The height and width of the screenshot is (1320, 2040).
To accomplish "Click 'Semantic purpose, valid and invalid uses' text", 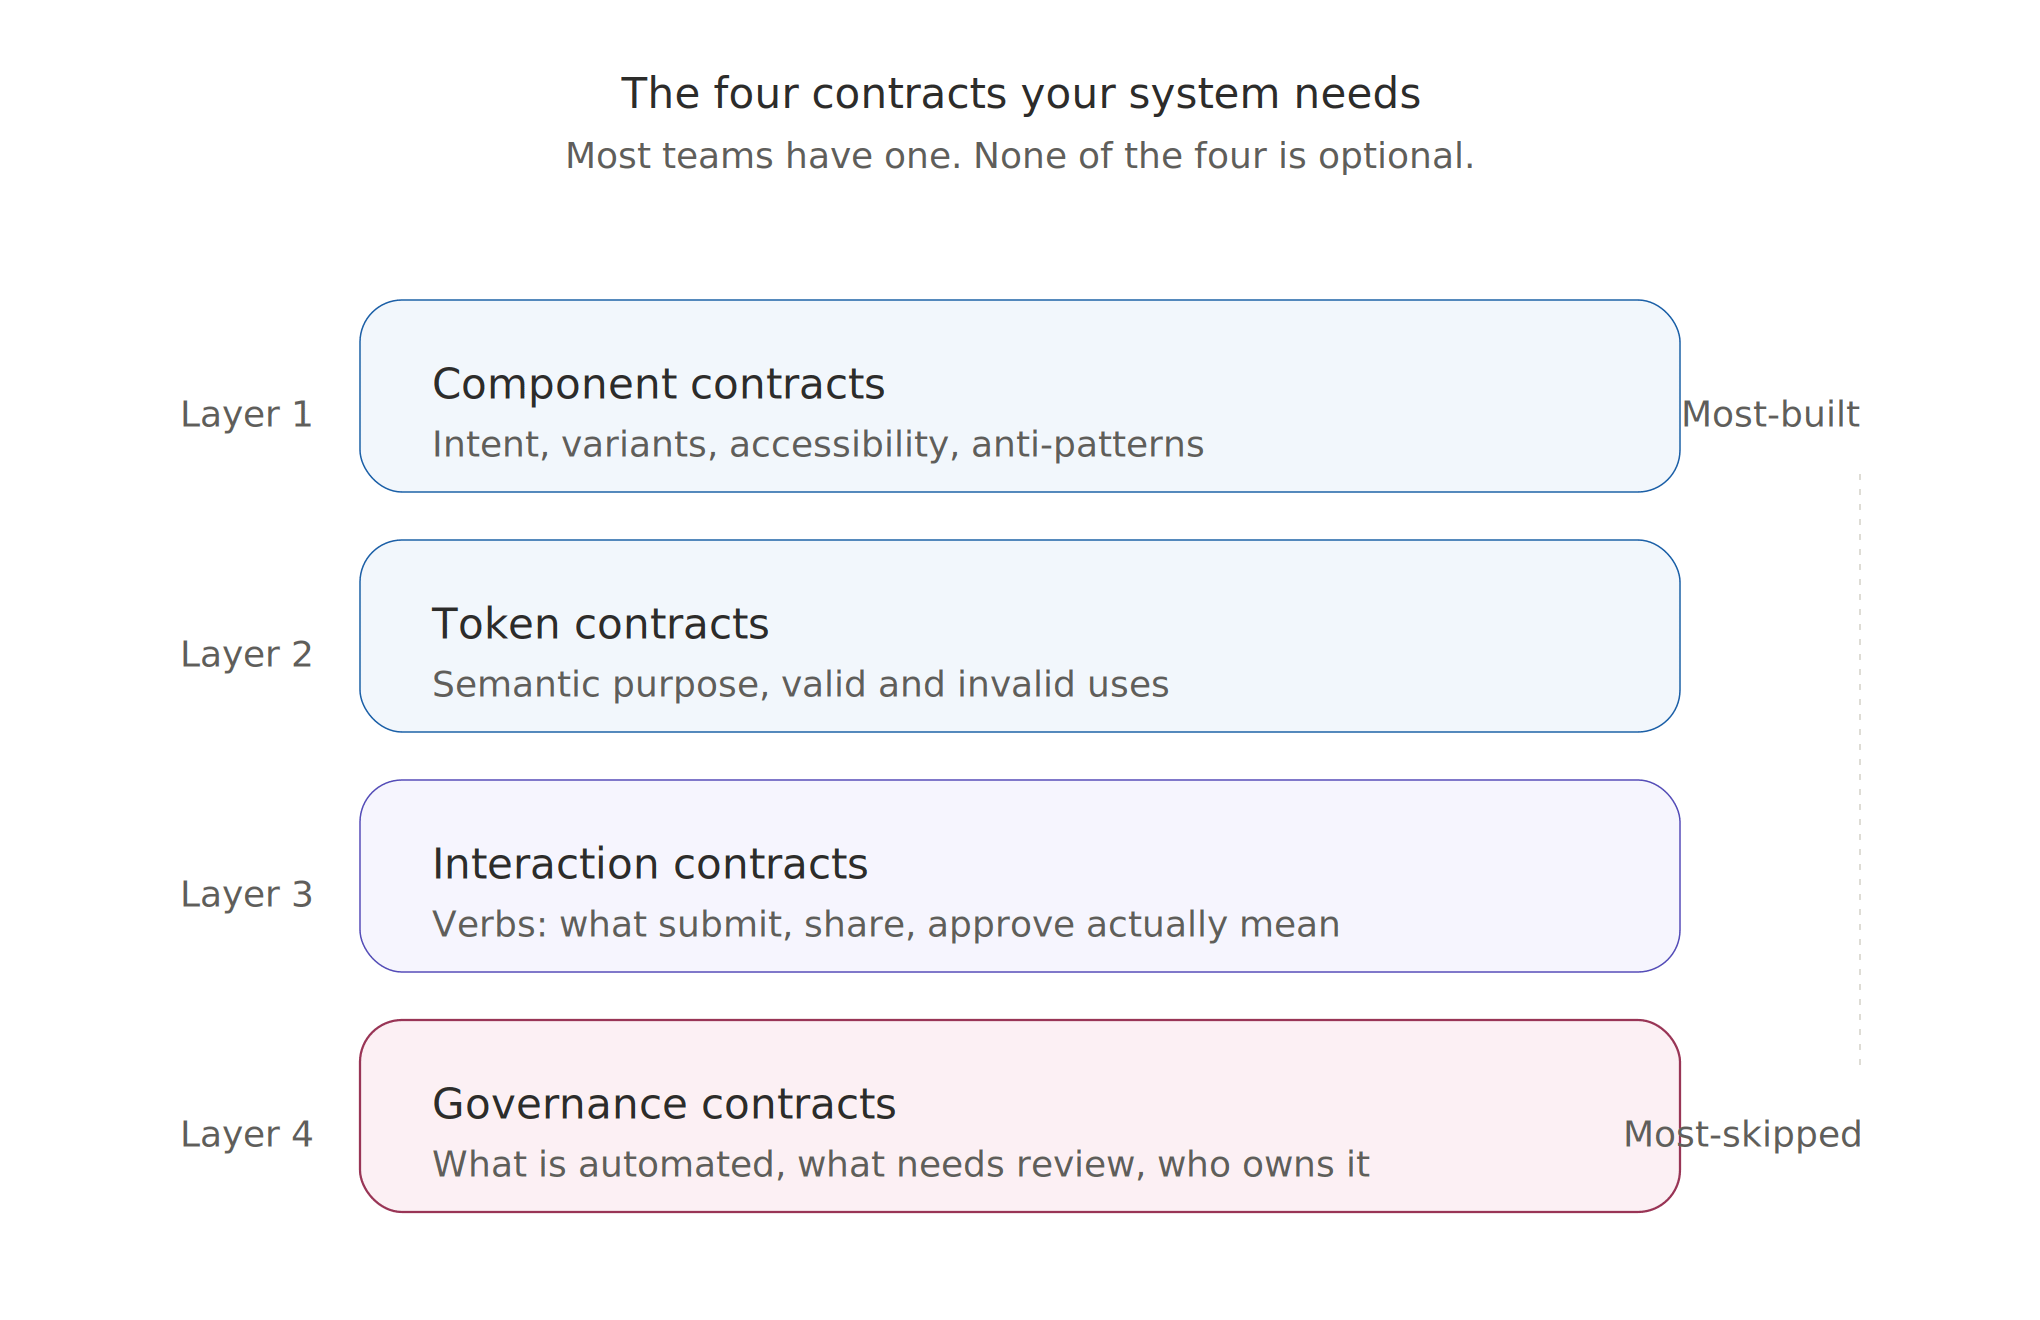I will click(x=800, y=684).
